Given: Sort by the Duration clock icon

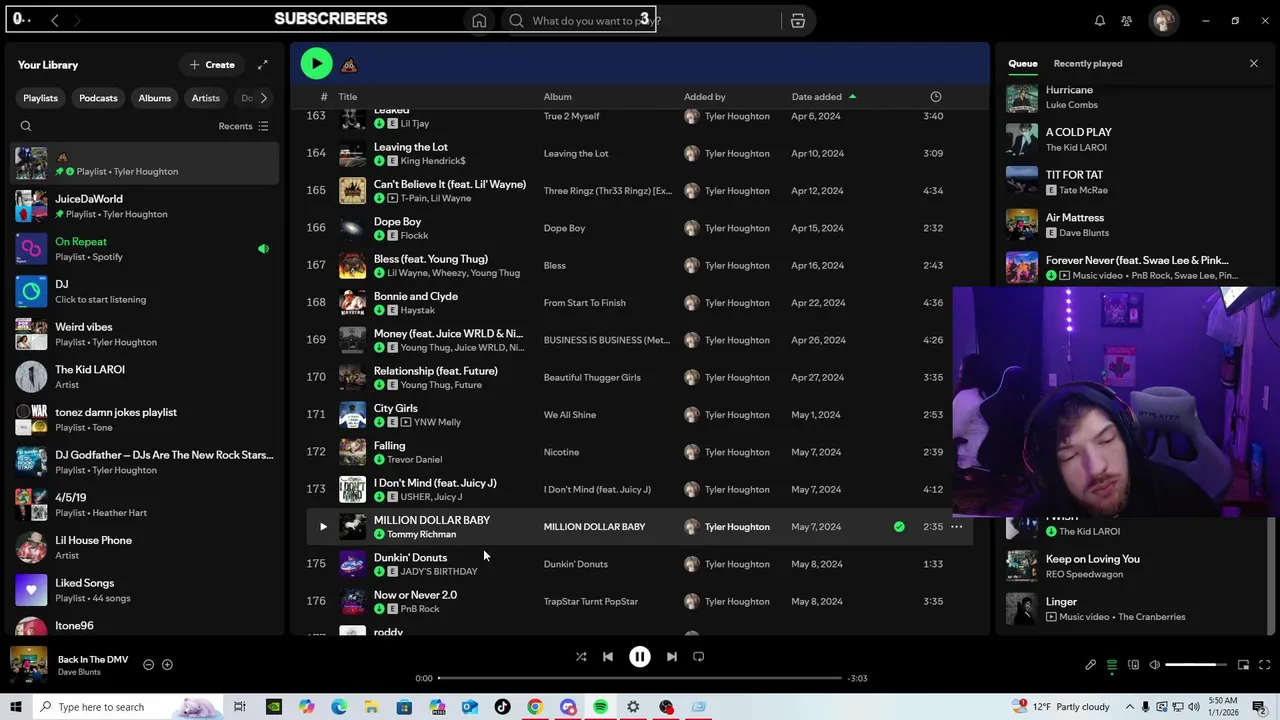Looking at the screenshot, I should click(x=936, y=97).
